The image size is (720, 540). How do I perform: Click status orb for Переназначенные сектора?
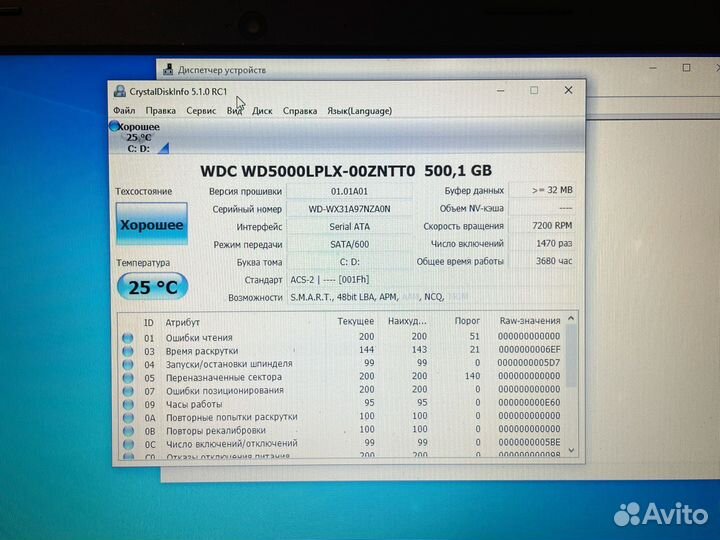click(x=128, y=378)
